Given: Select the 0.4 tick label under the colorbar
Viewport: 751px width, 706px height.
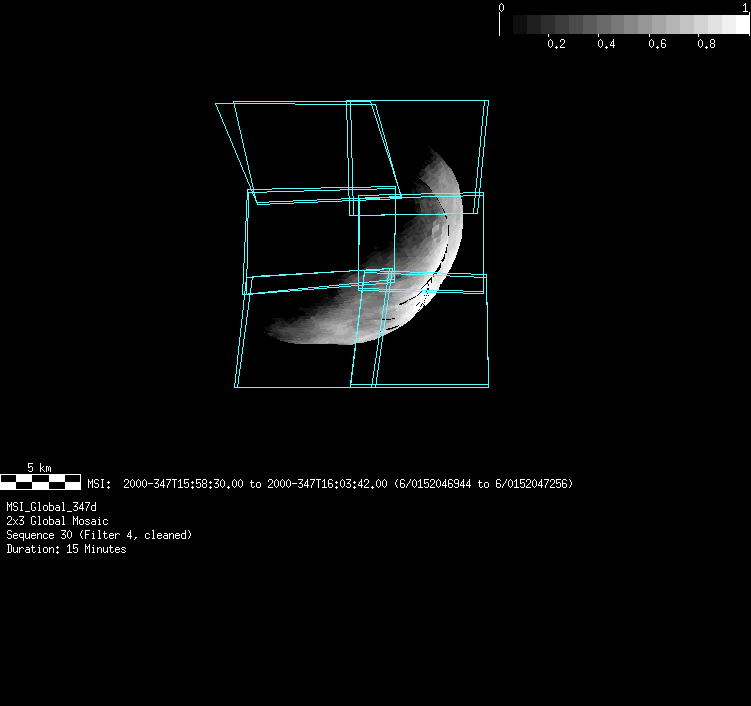Looking at the screenshot, I should [x=606, y=45].
